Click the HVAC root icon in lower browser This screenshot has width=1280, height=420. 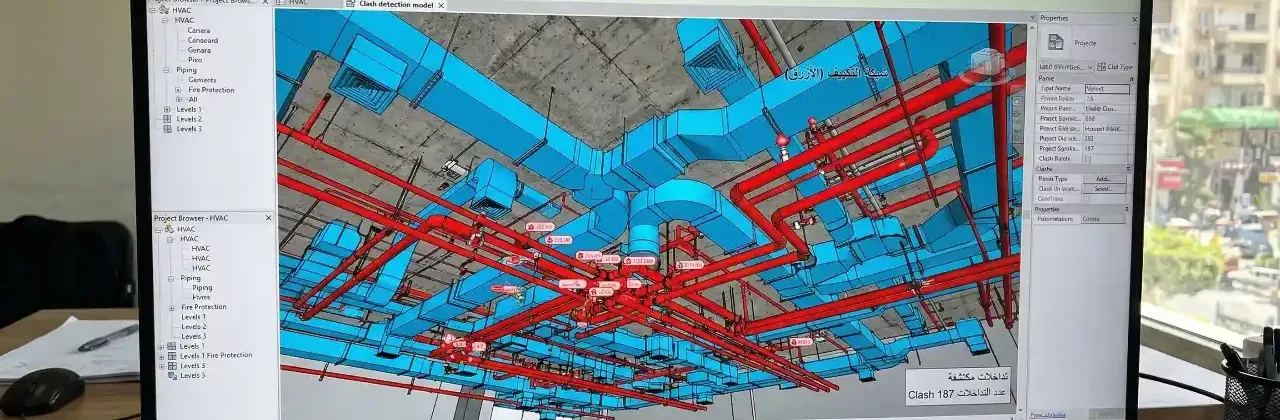(169, 229)
